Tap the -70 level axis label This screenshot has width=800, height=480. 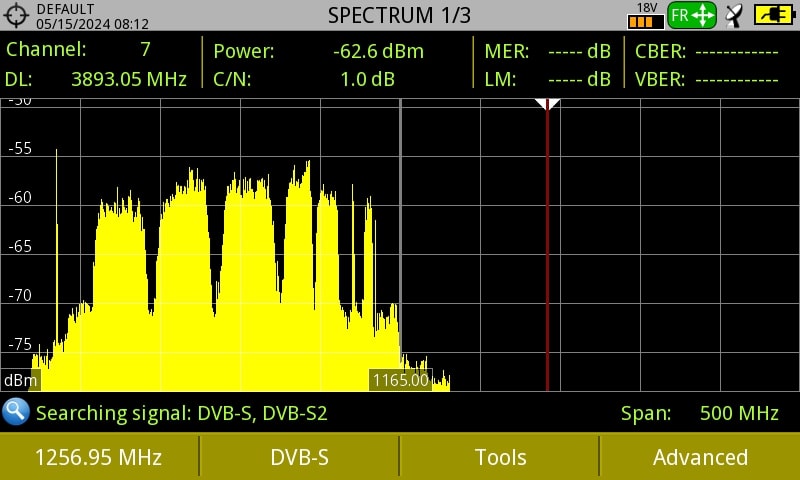(20, 295)
